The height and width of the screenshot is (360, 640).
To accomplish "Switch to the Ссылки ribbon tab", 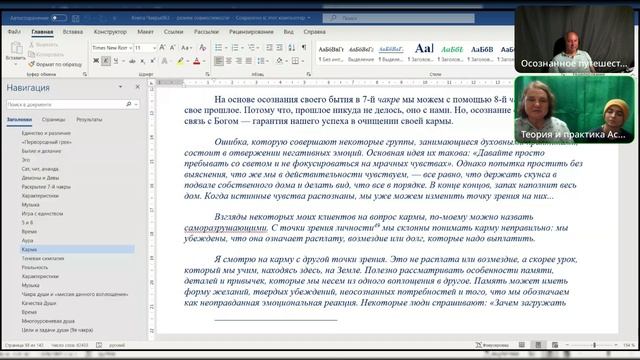I will coord(173,31).
